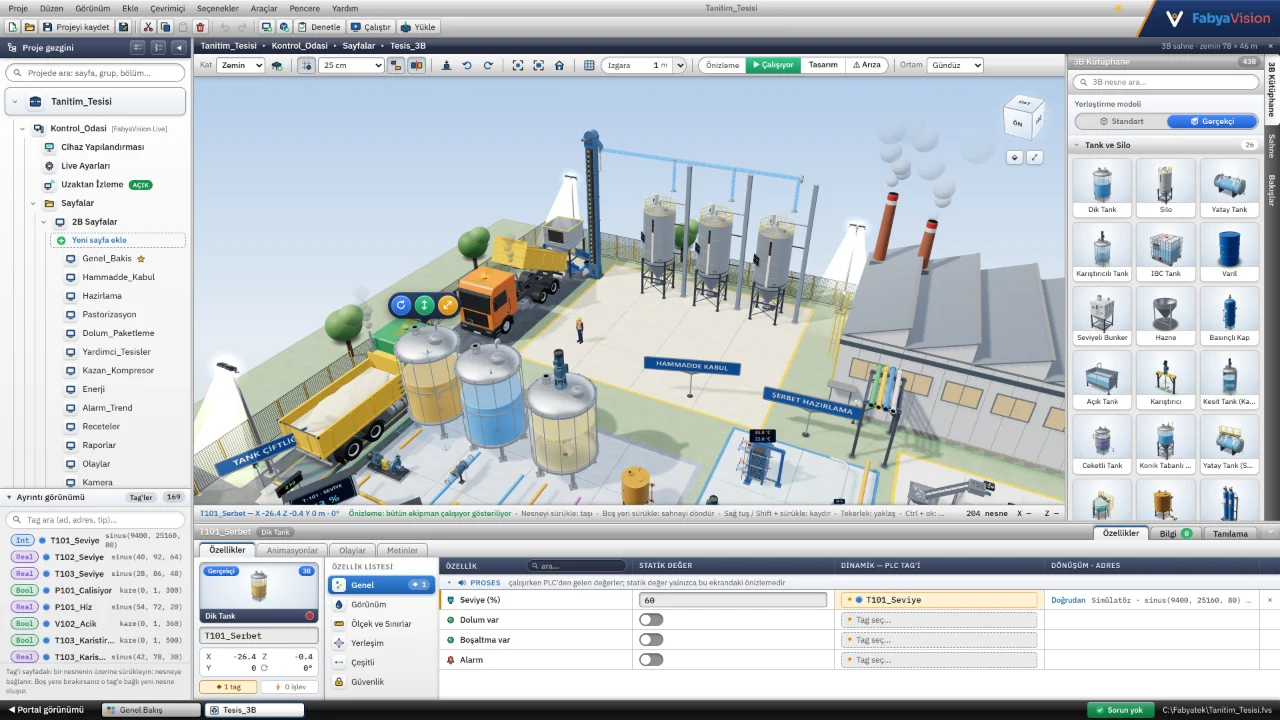Open the Gündüz environment dropdown
1280x720 pixels.
pos(955,65)
